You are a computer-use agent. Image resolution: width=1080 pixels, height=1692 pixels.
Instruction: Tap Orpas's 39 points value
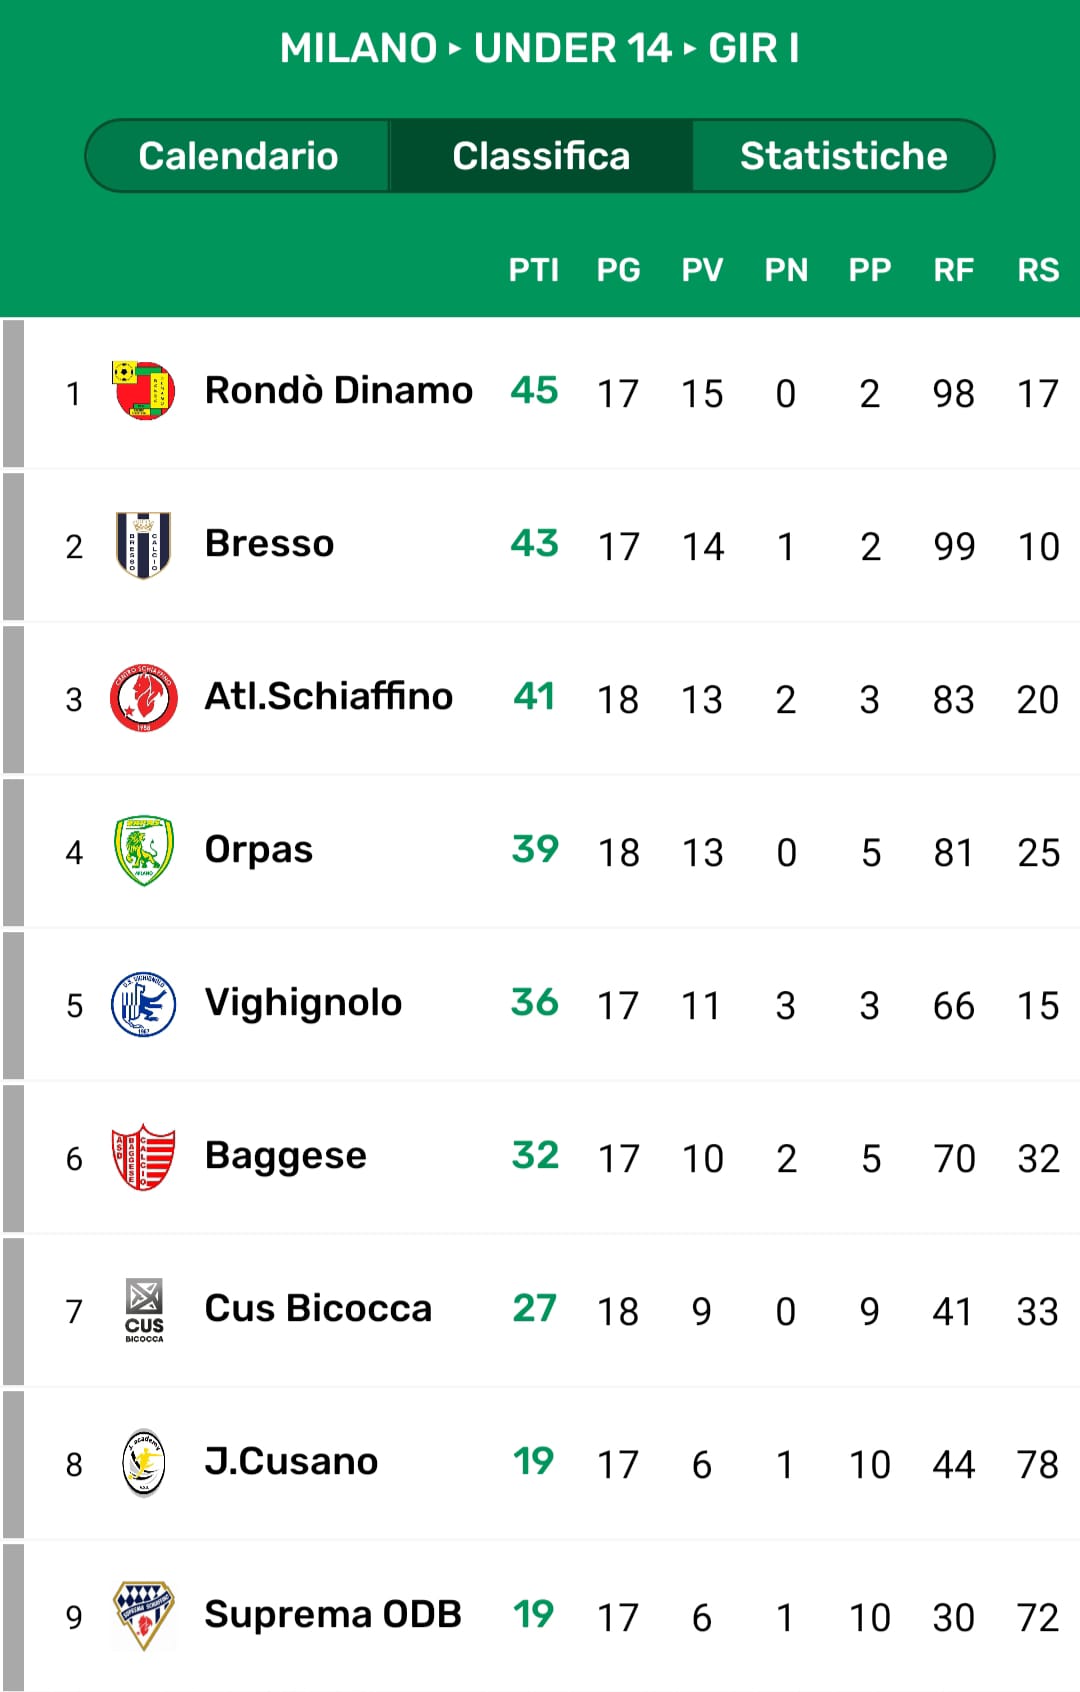(535, 849)
